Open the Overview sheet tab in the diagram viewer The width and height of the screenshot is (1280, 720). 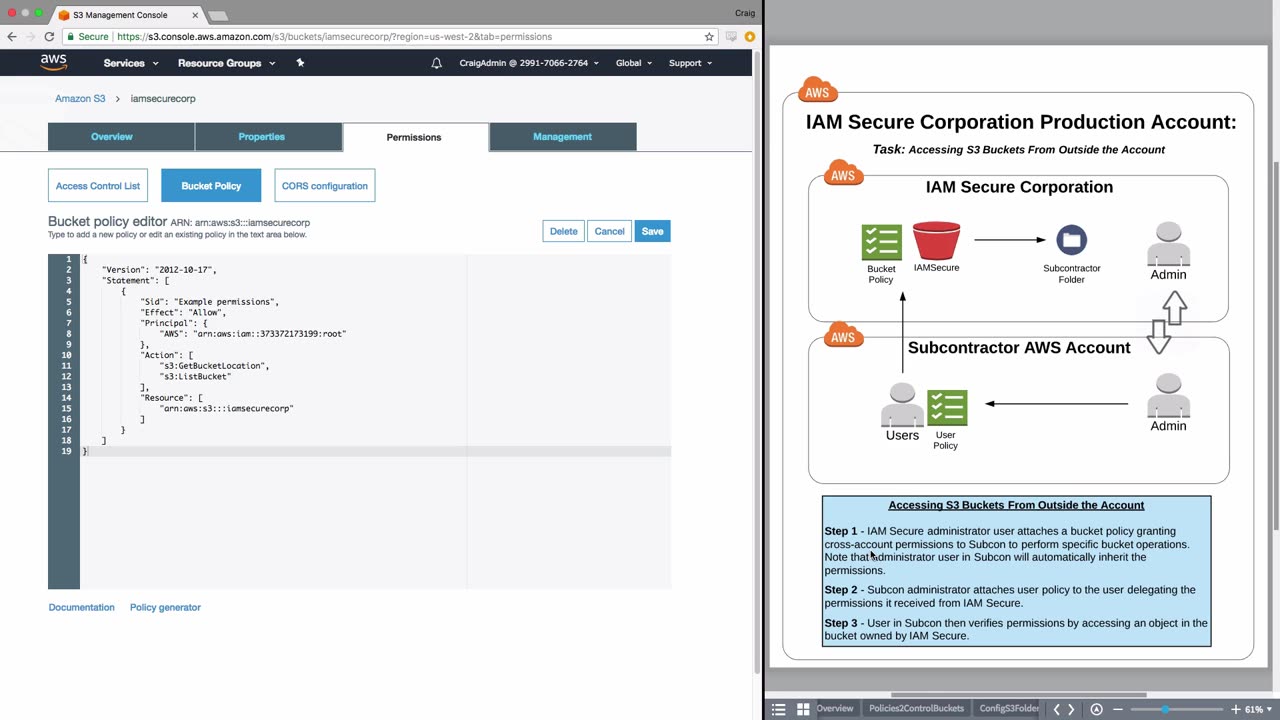[x=835, y=709]
